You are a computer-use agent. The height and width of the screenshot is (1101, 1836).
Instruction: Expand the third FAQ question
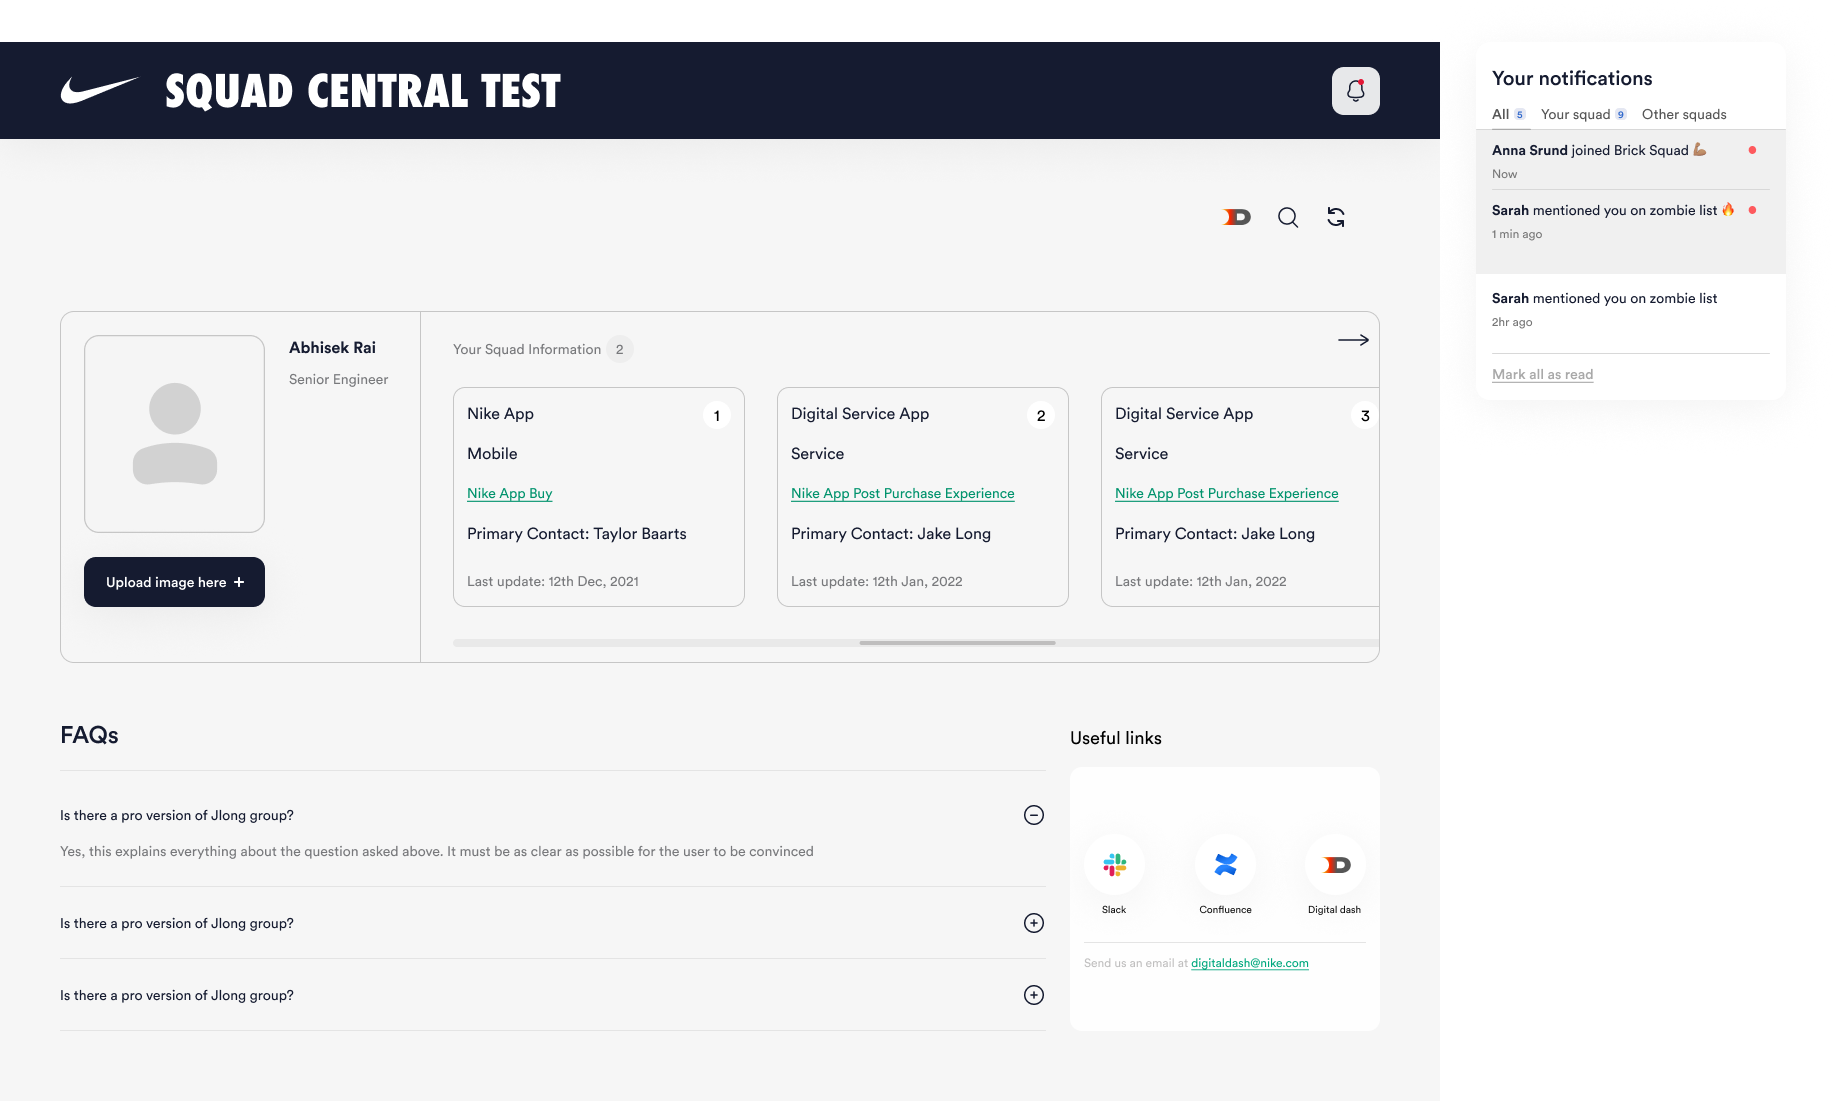[x=1034, y=995]
